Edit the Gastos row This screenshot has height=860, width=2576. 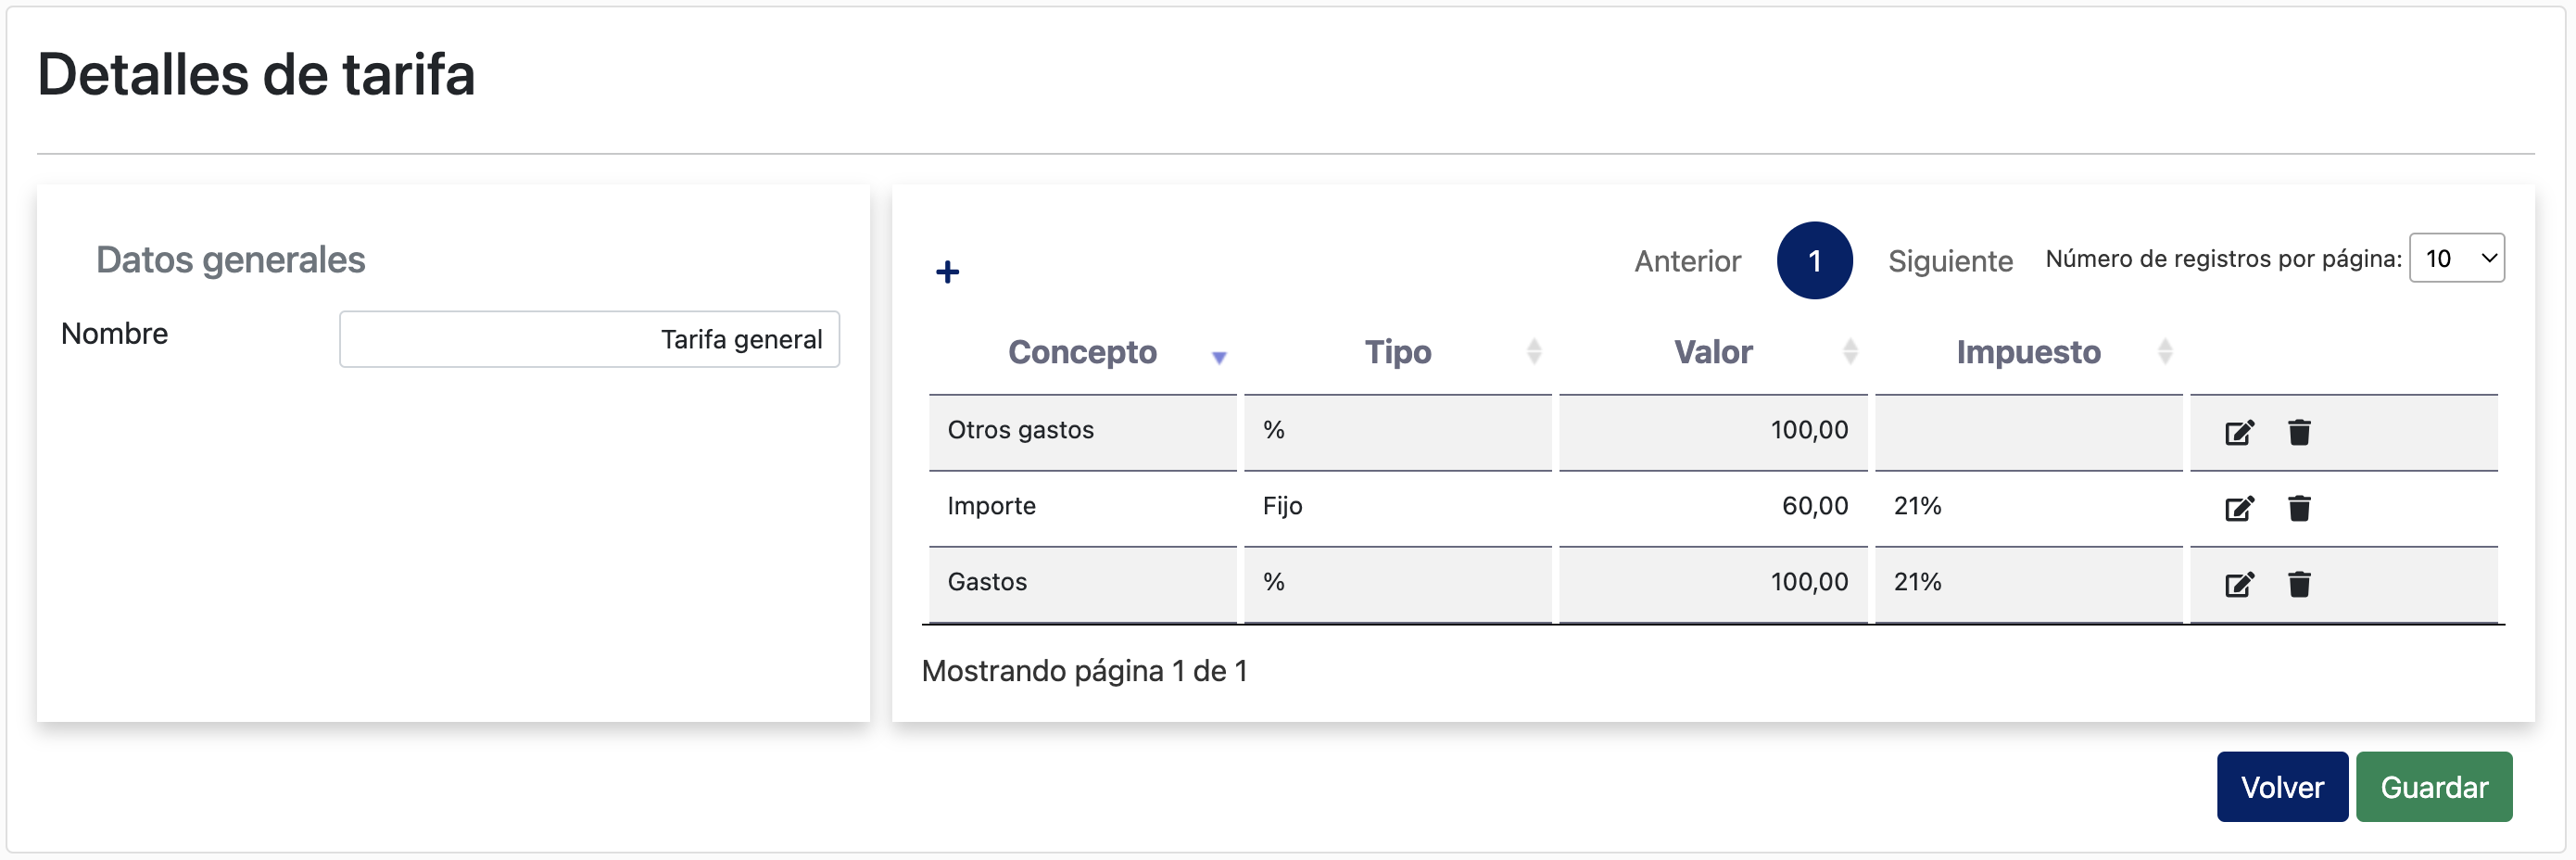click(x=2239, y=584)
